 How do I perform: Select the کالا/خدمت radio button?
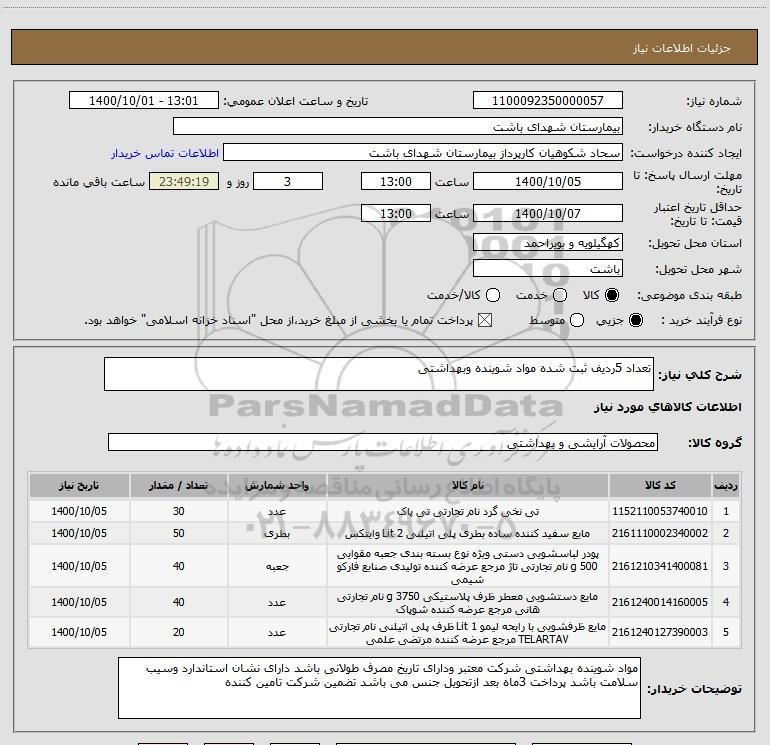(493, 295)
